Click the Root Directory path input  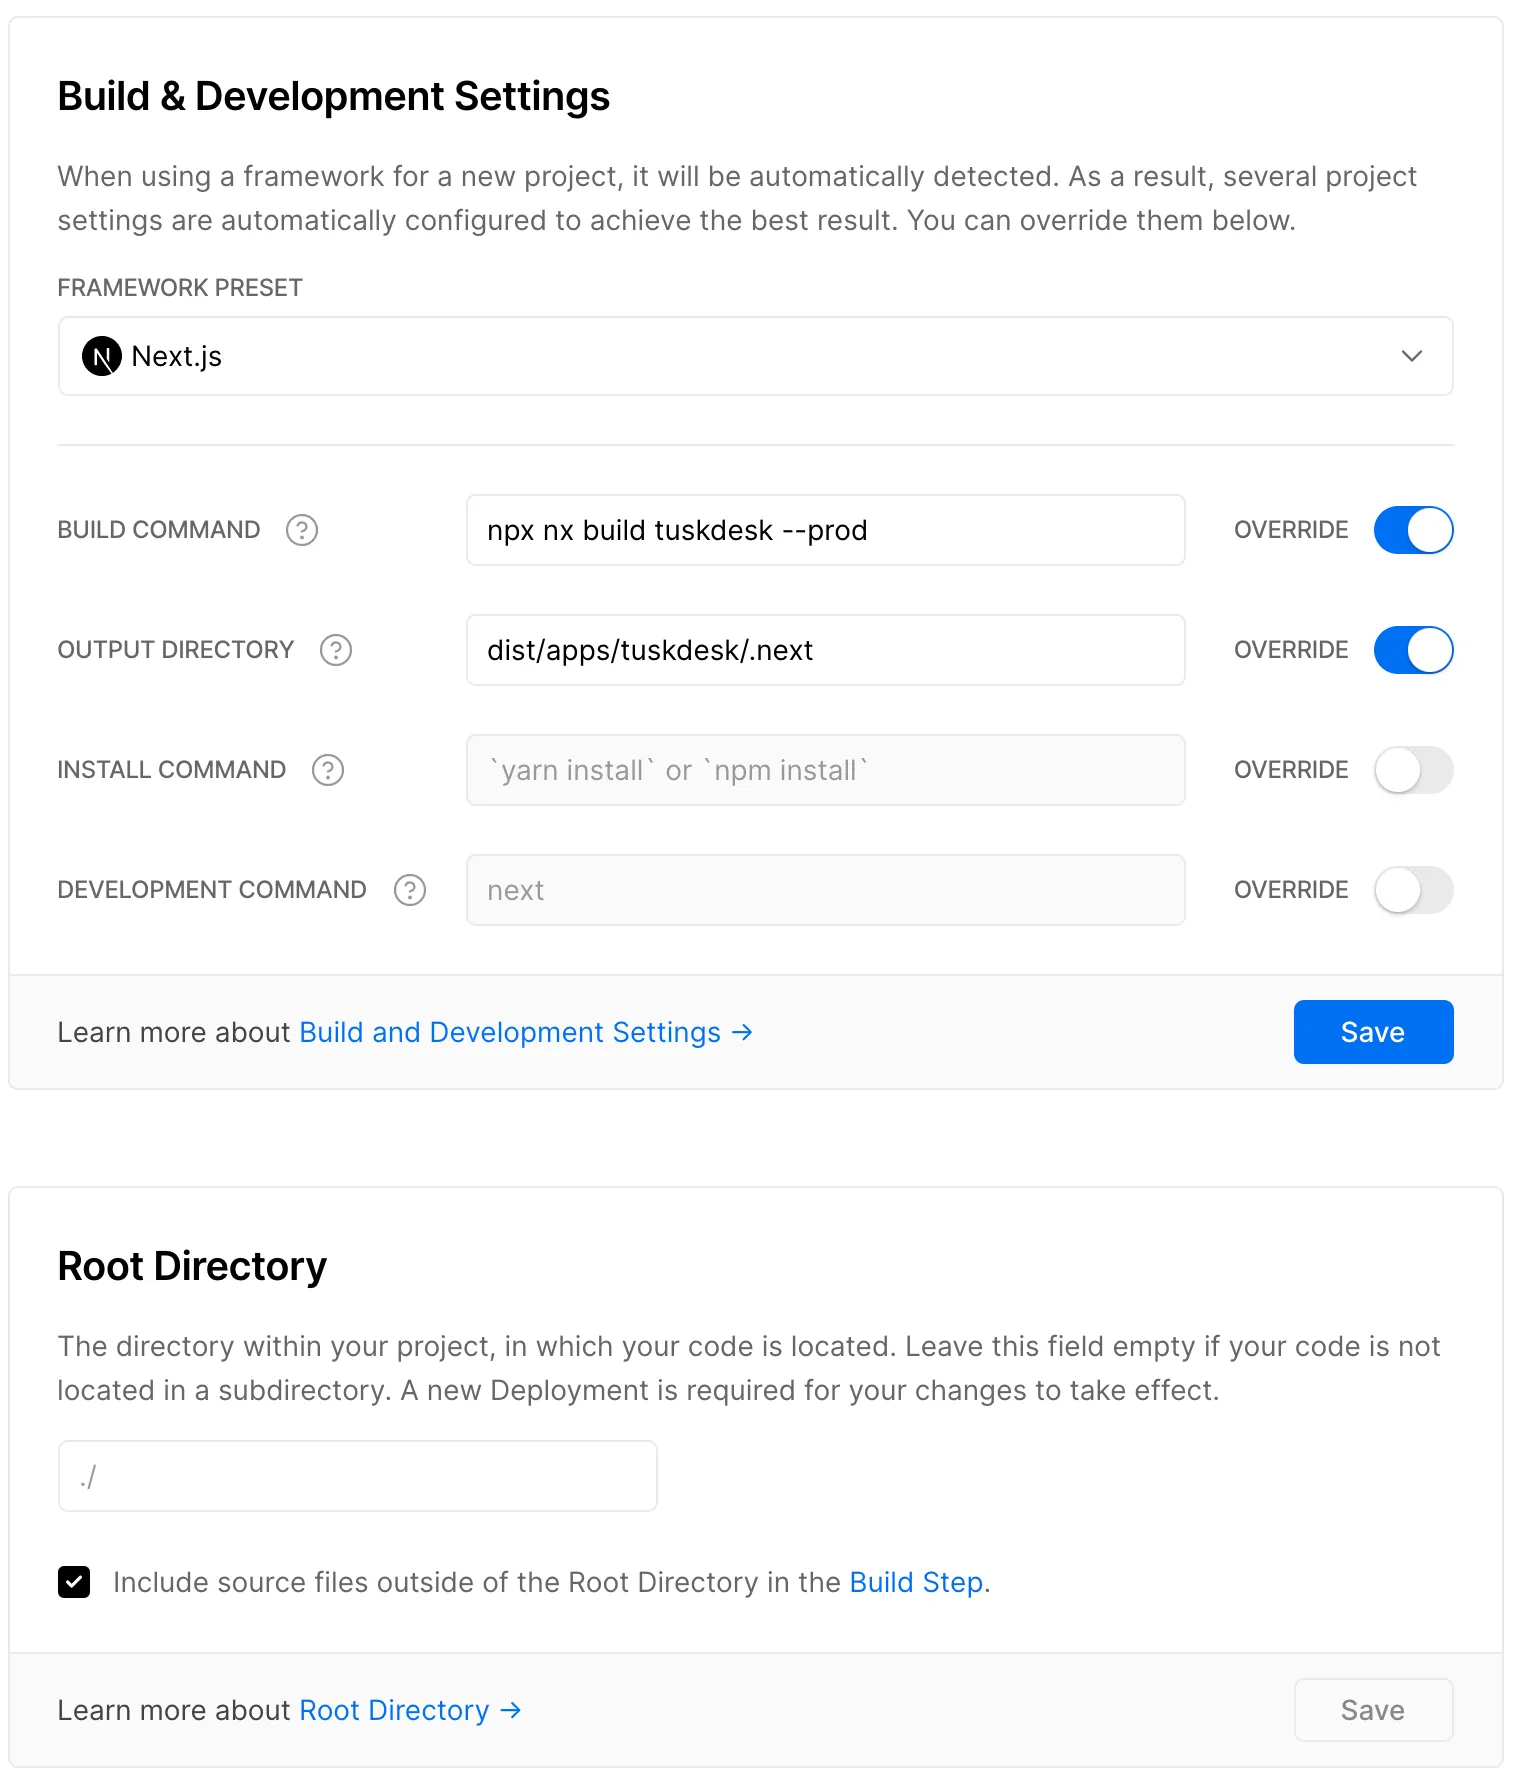pyautogui.click(x=357, y=1476)
